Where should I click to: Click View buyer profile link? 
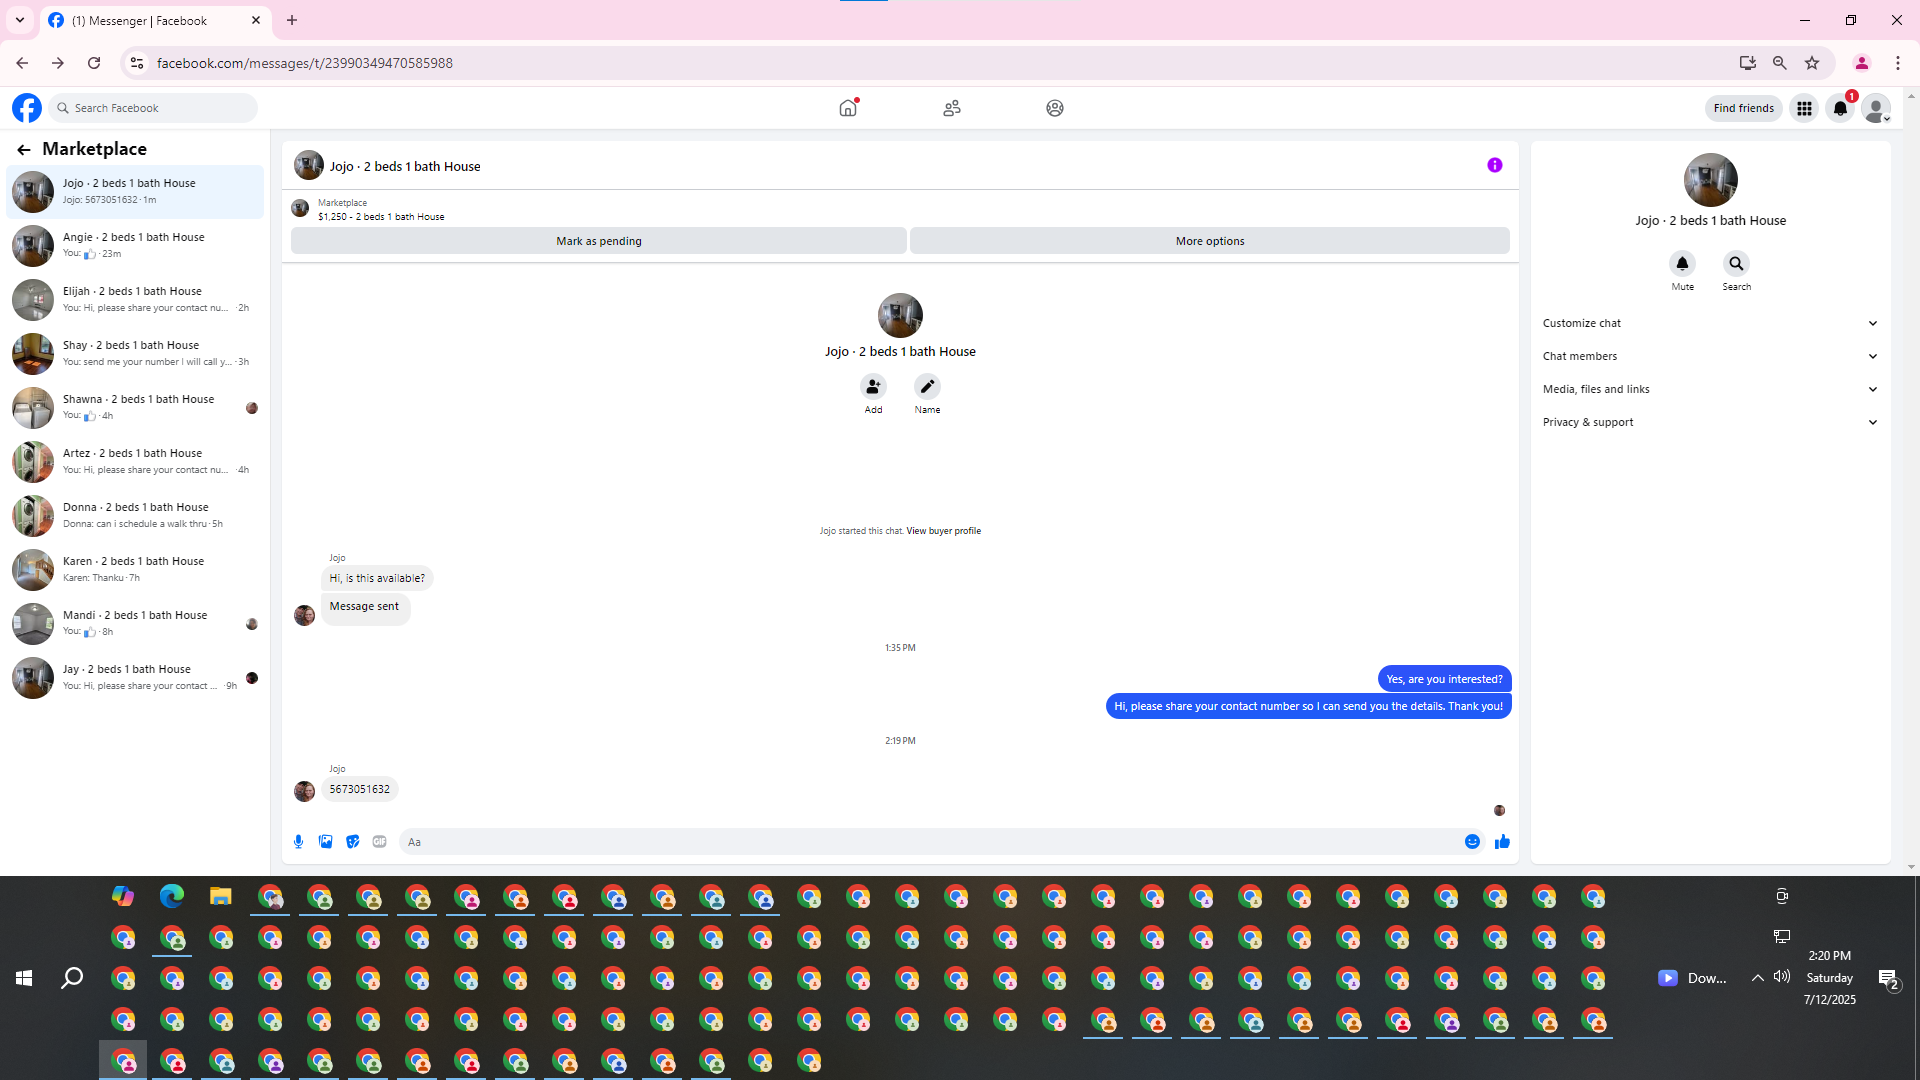[x=943, y=531]
